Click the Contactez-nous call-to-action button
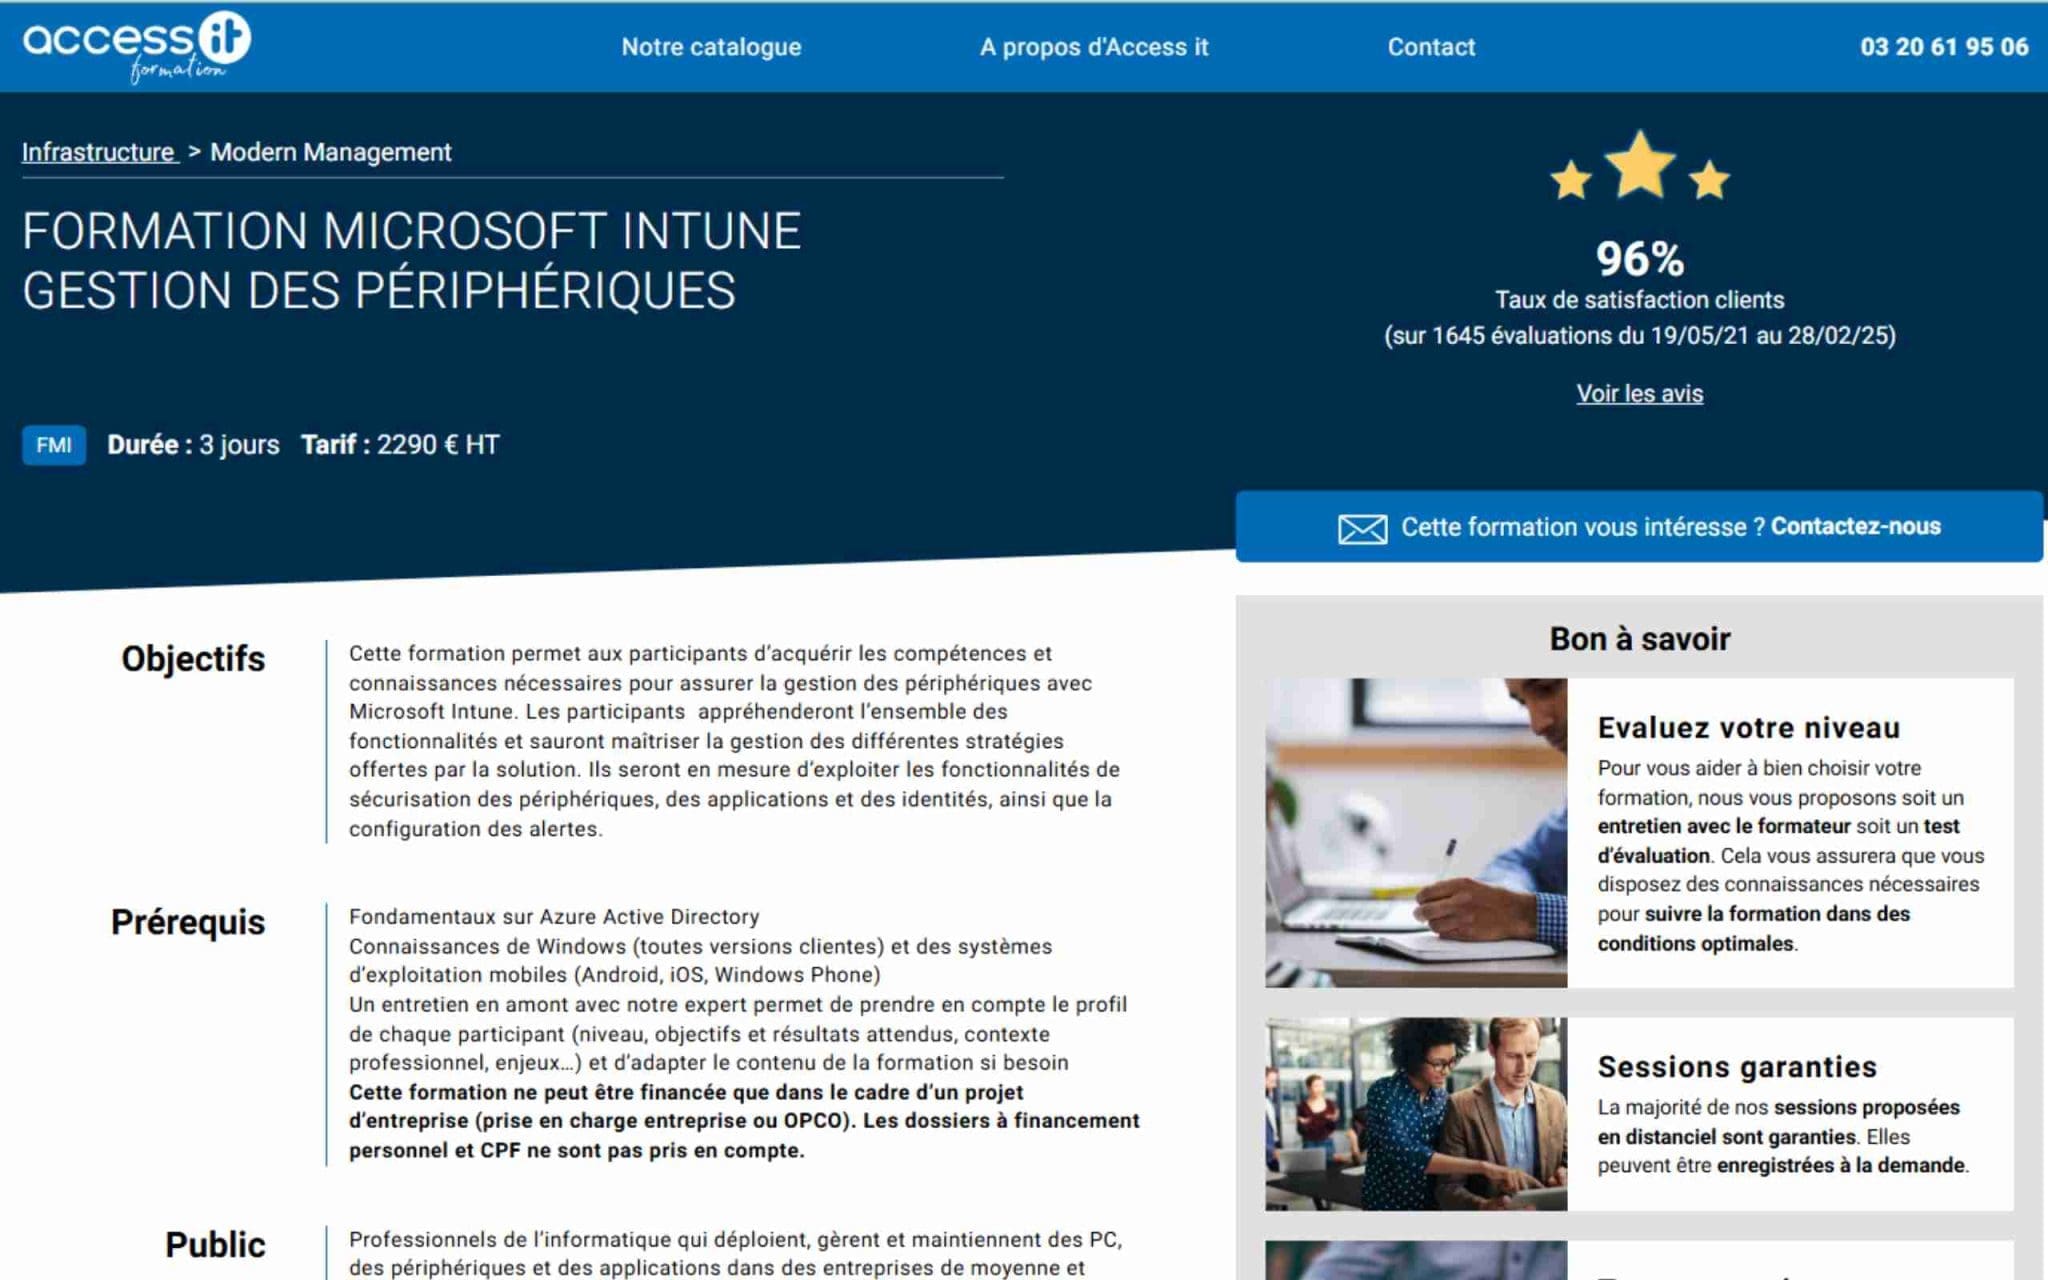2048x1280 pixels. [1638, 525]
